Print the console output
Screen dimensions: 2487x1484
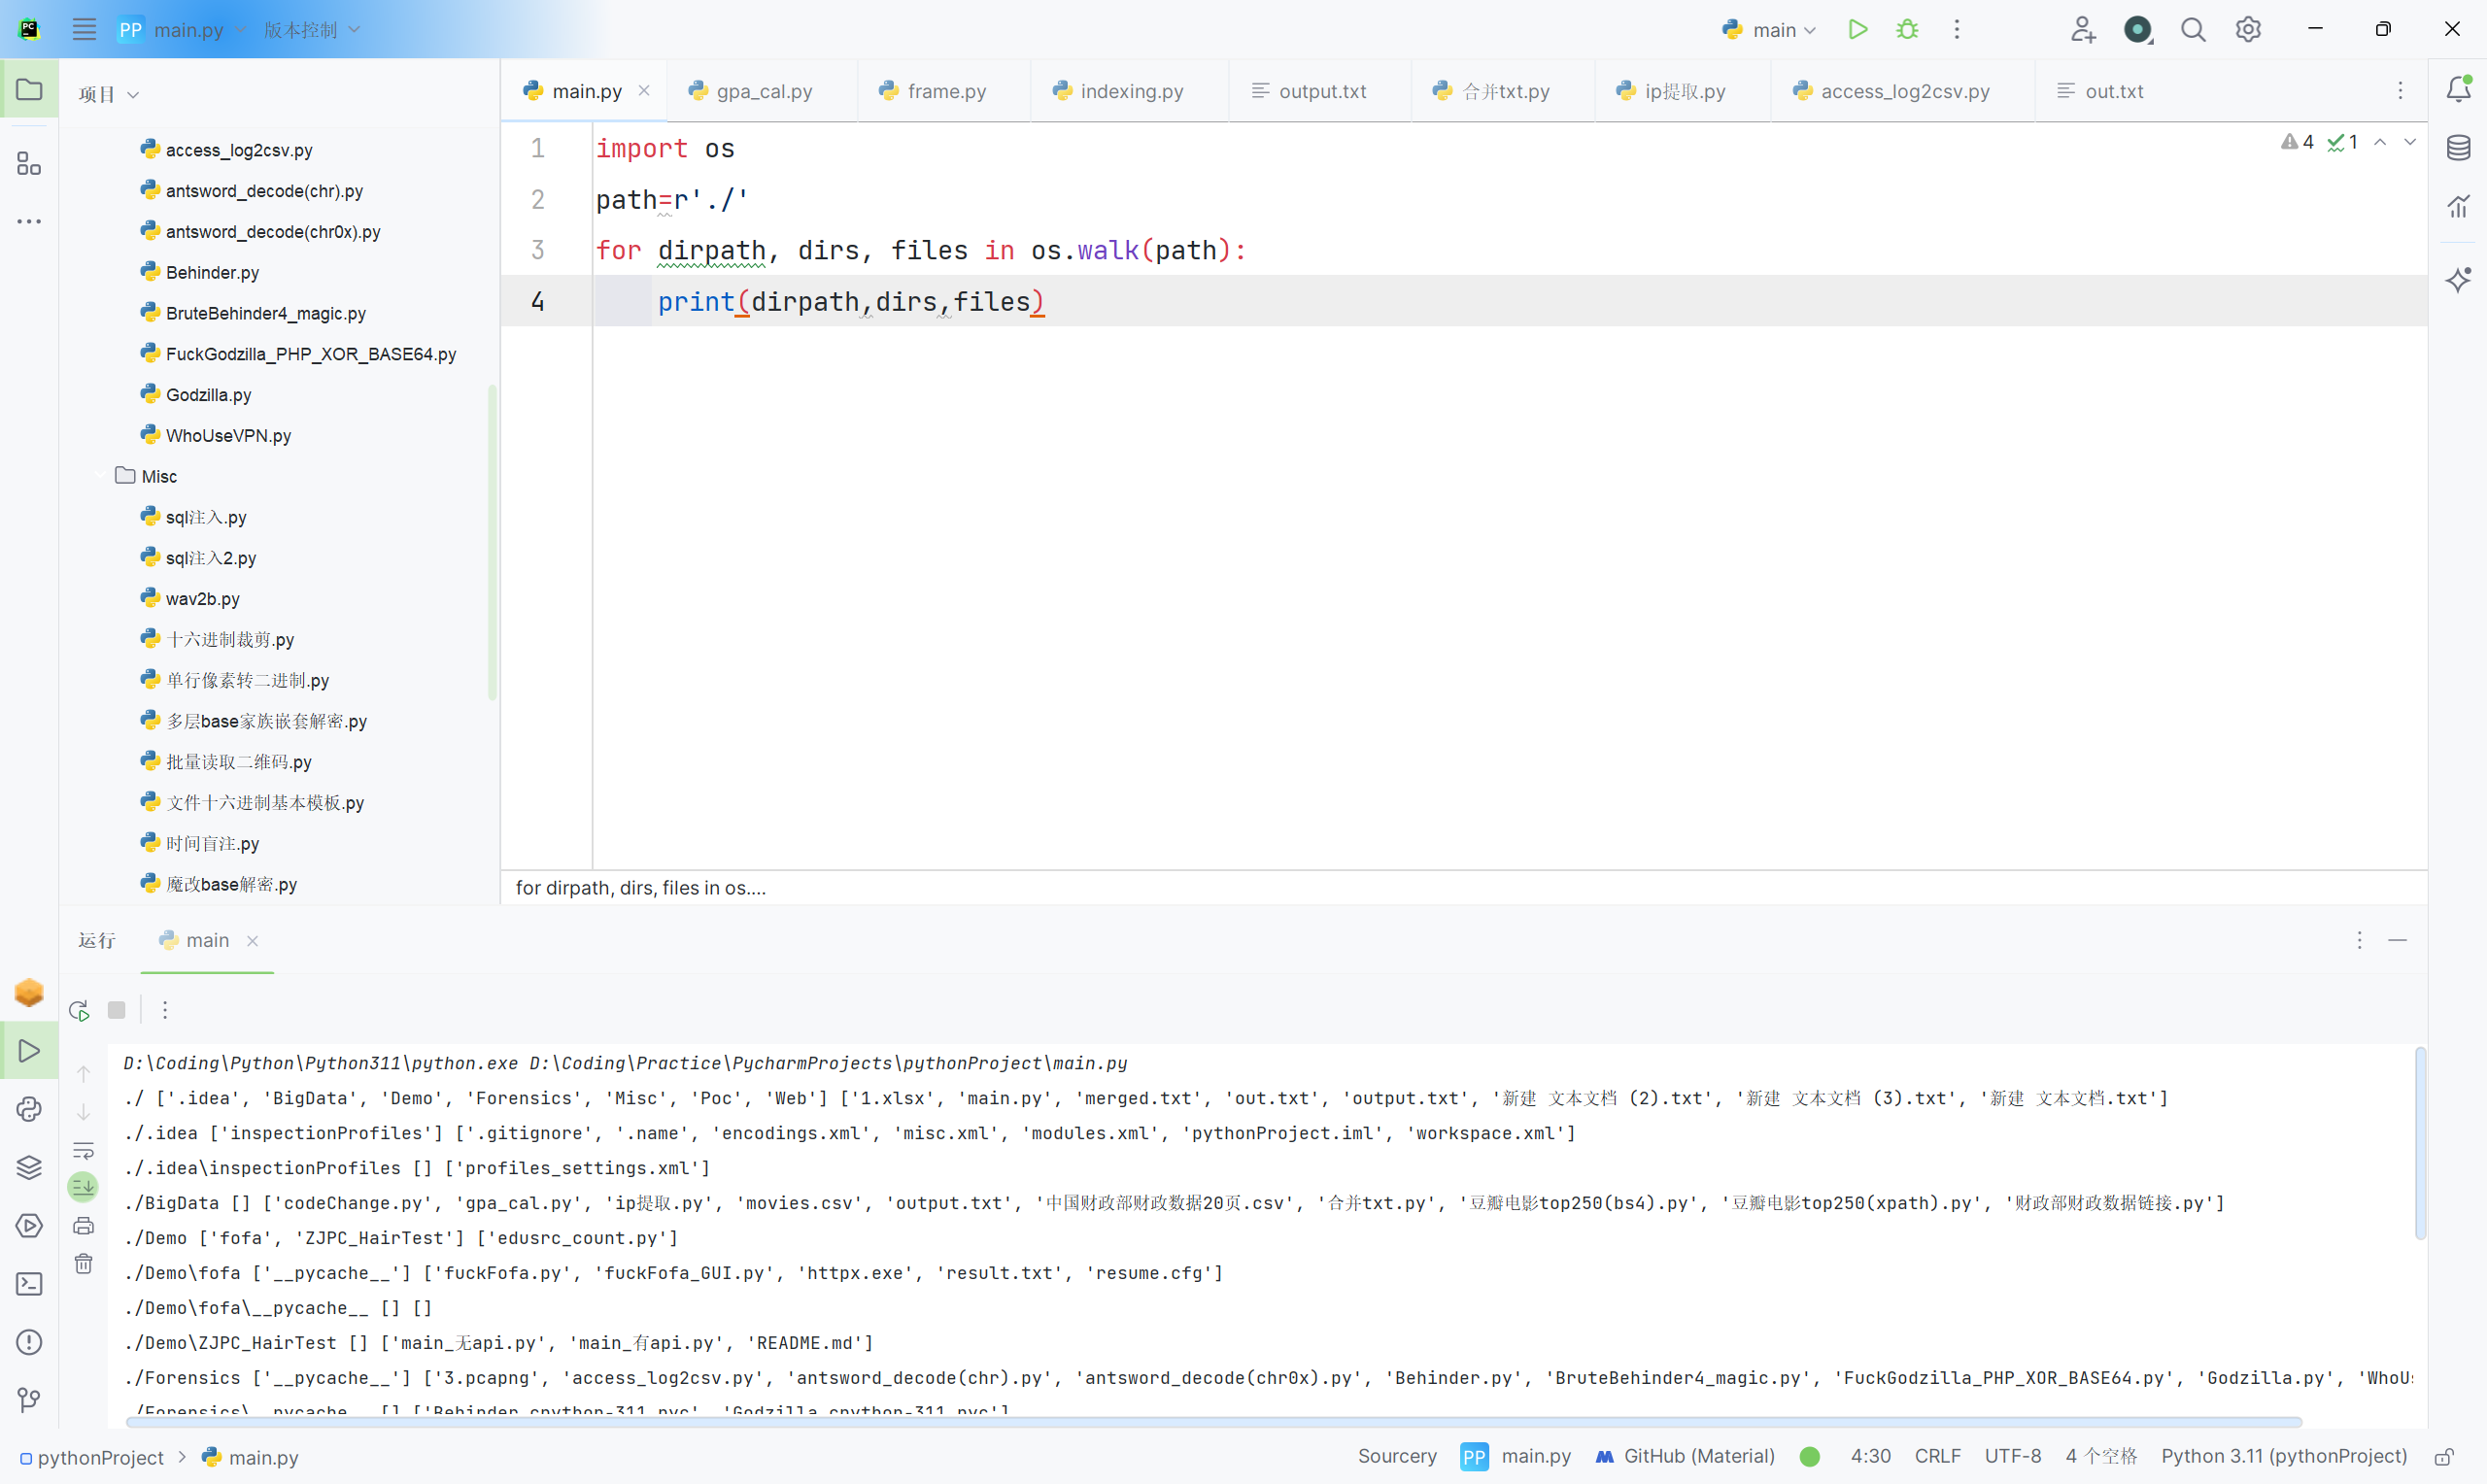[x=83, y=1225]
